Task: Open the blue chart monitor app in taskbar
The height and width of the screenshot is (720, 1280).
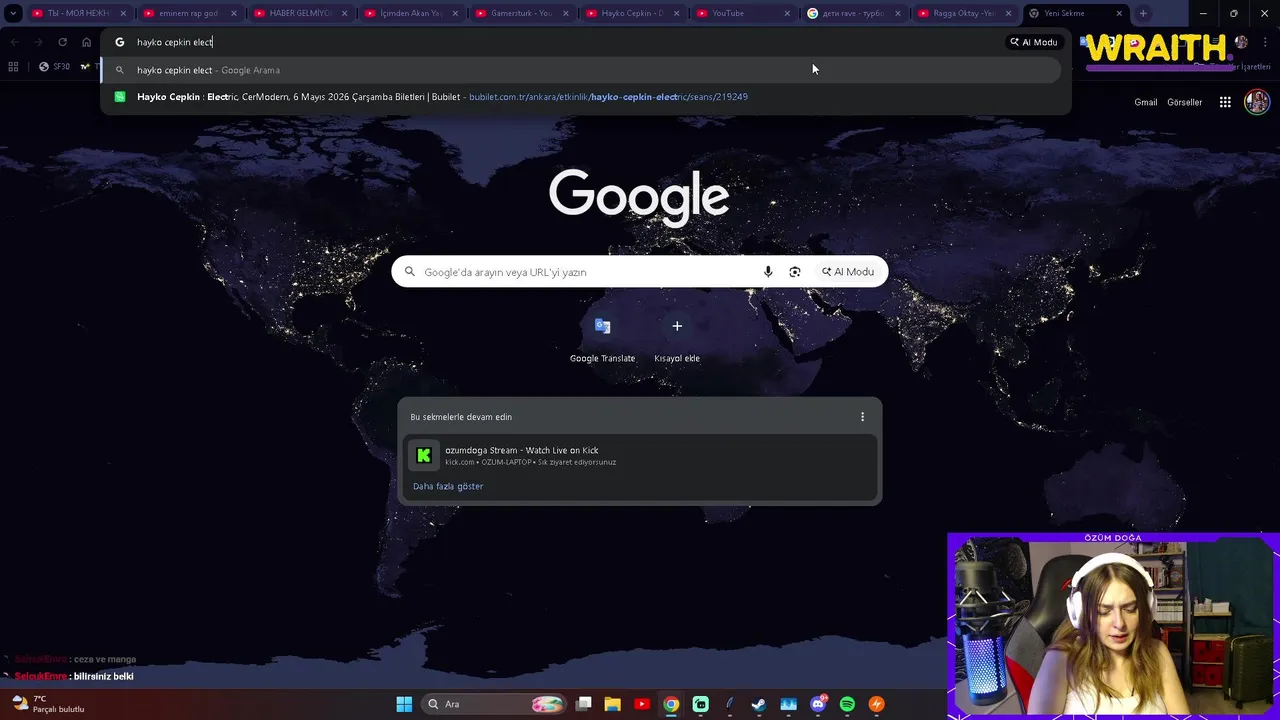Action: (x=788, y=704)
